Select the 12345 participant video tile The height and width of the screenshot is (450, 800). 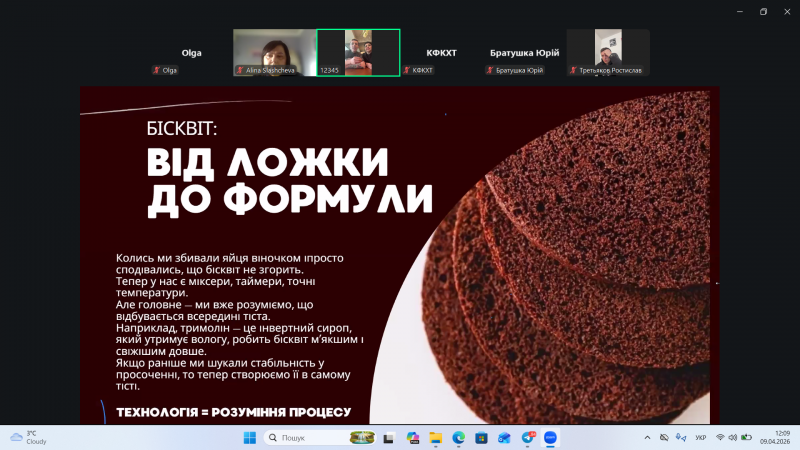coord(358,52)
